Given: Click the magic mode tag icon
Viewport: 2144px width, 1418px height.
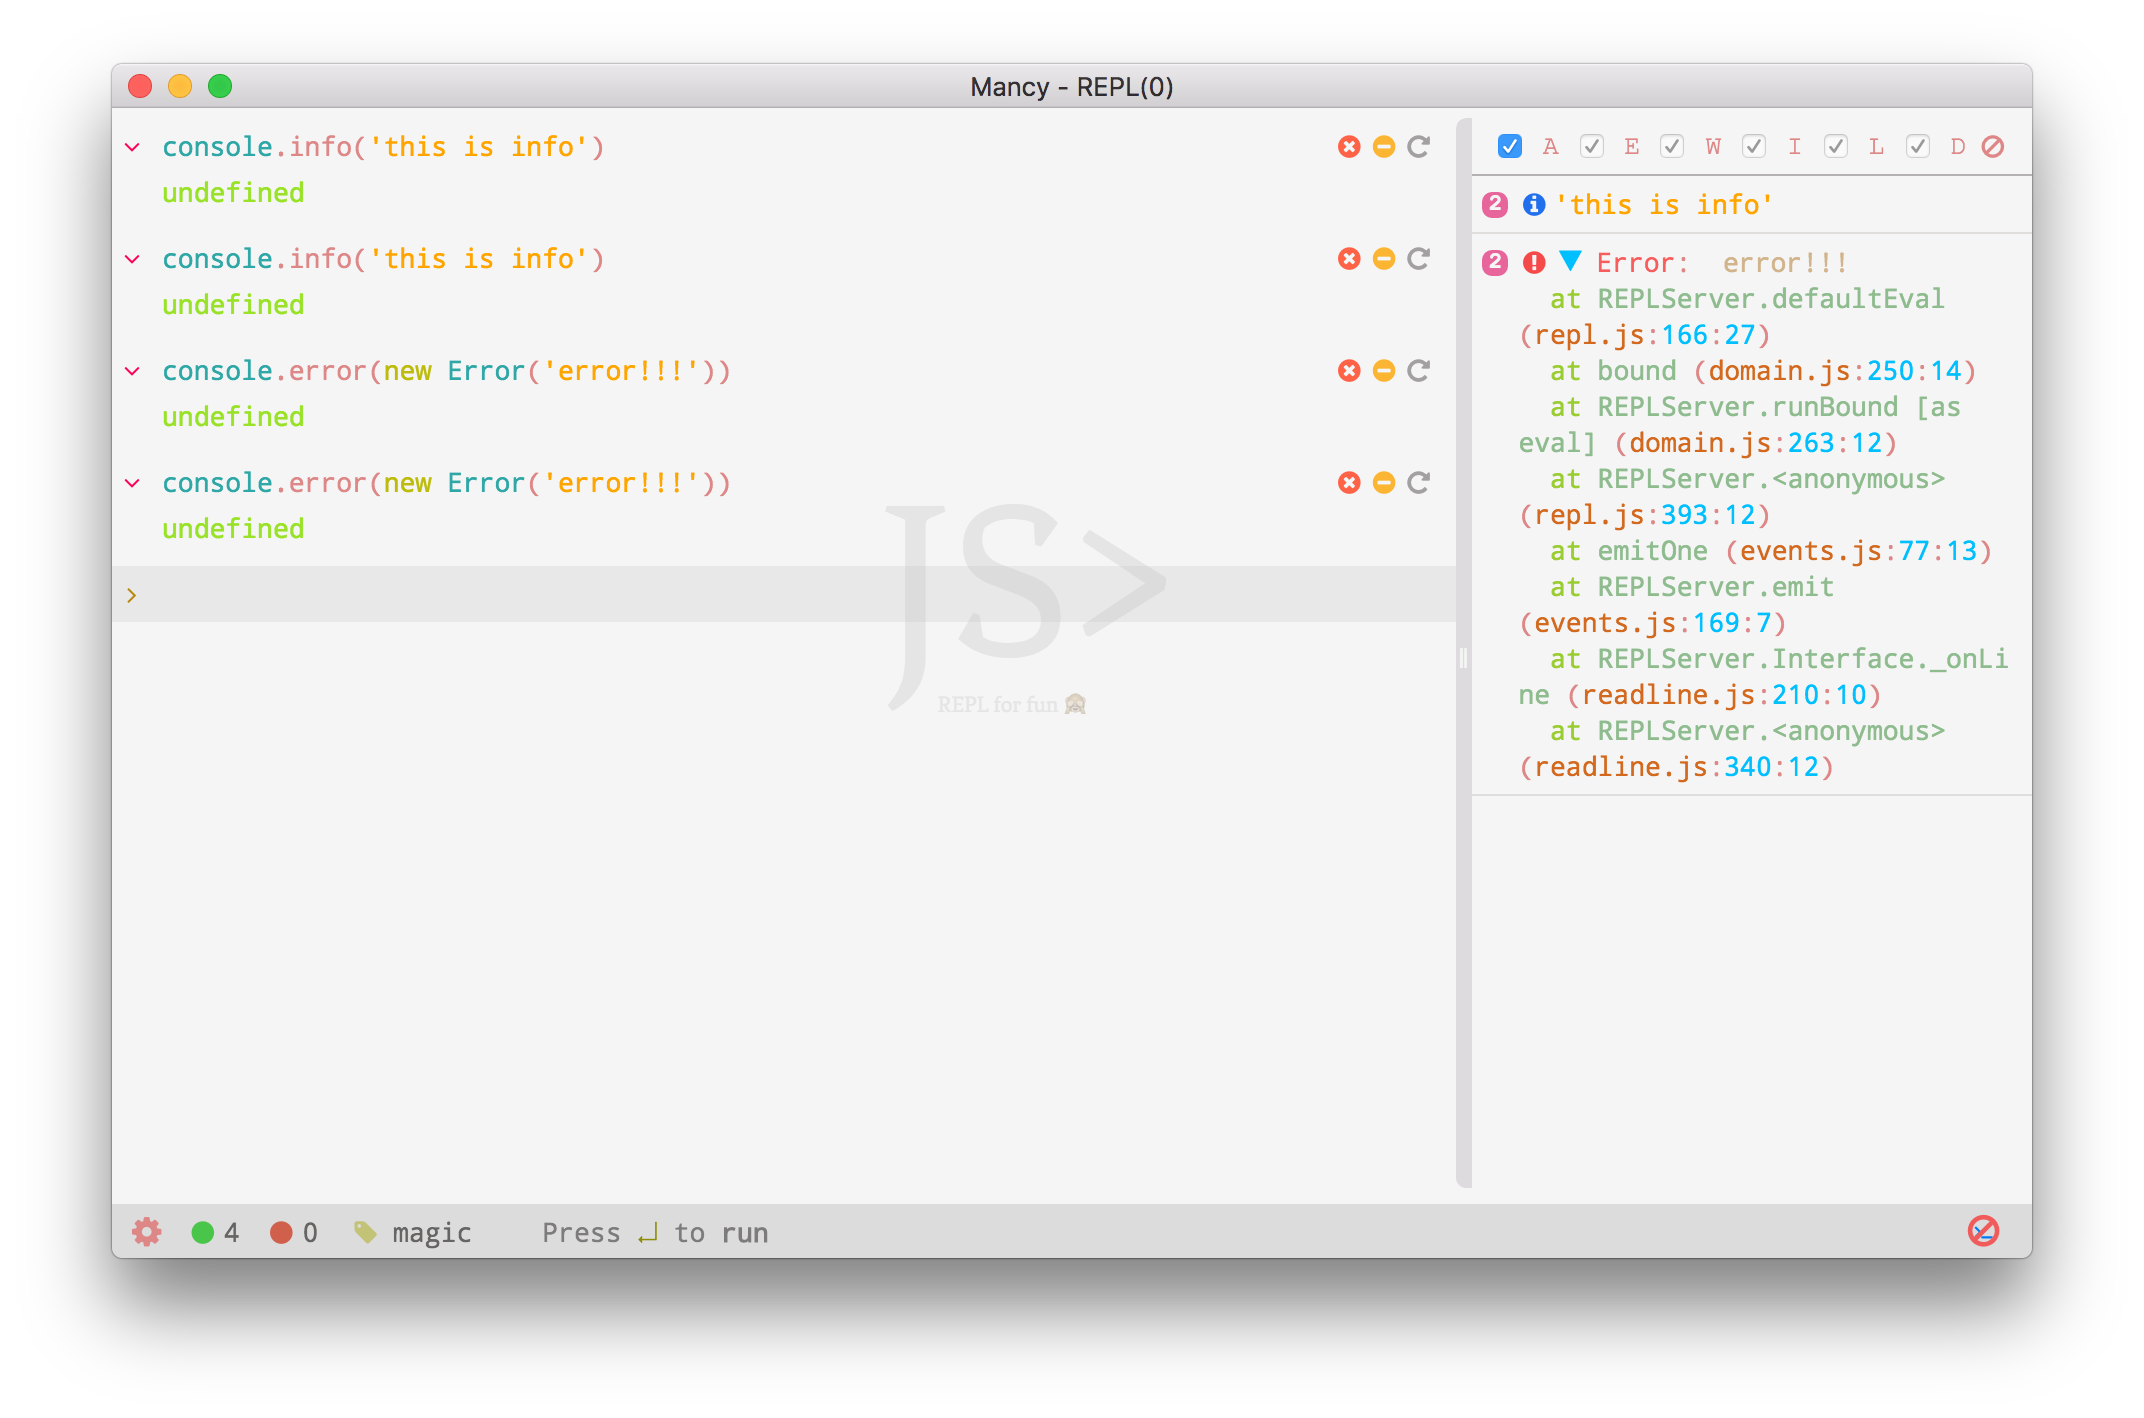Looking at the screenshot, I should click(366, 1232).
